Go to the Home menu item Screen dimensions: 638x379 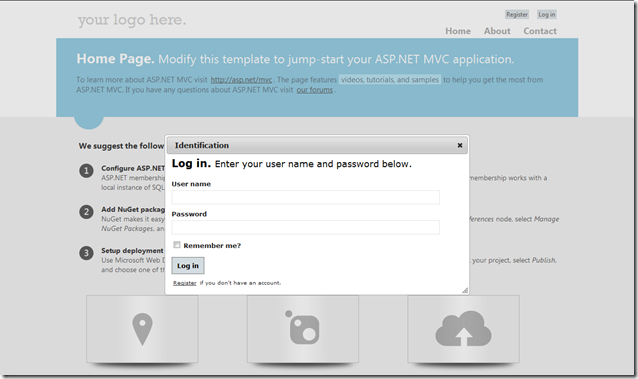coord(458,31)
